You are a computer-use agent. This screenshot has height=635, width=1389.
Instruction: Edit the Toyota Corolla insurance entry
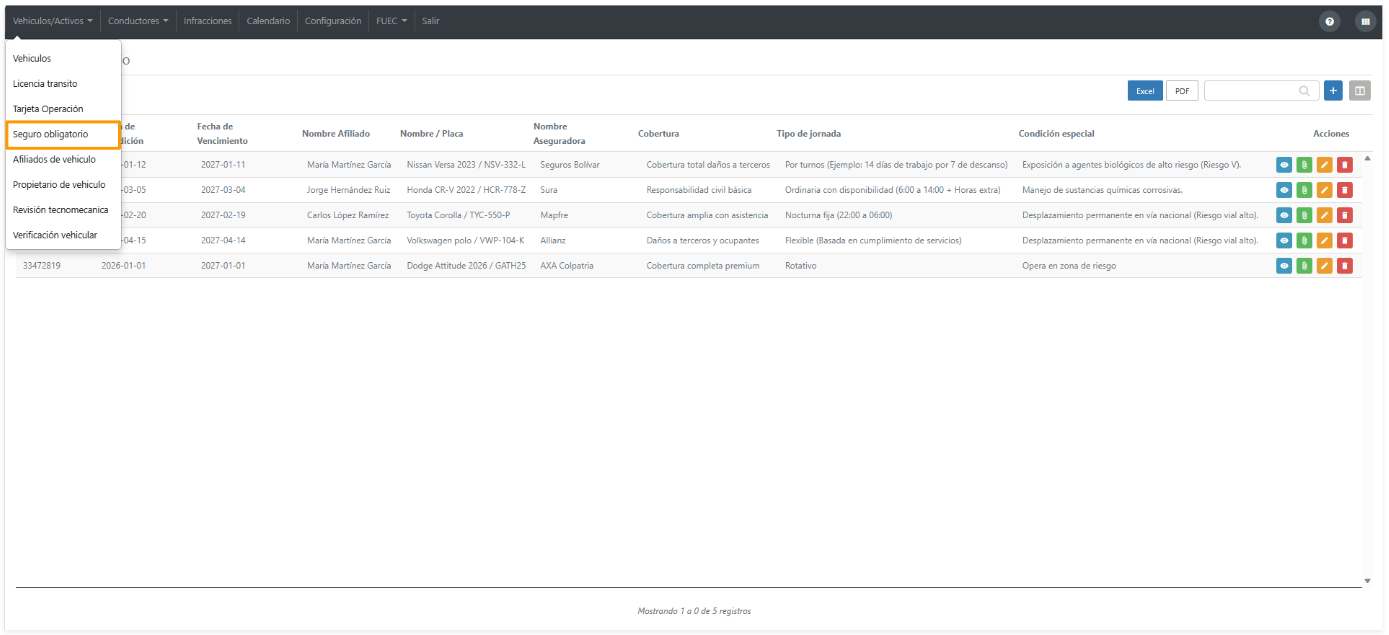[x=1325, y=215]
